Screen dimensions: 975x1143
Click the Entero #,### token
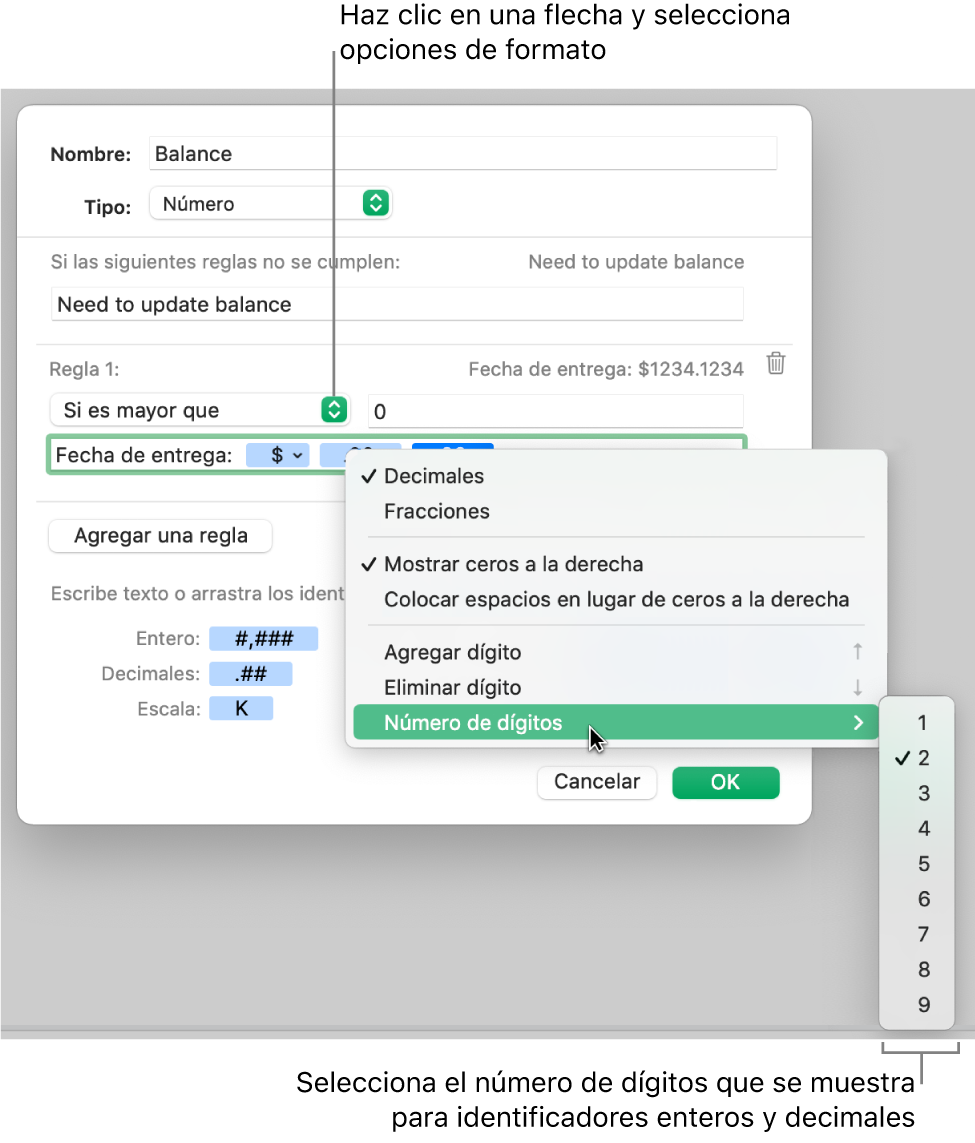point(264,639)
